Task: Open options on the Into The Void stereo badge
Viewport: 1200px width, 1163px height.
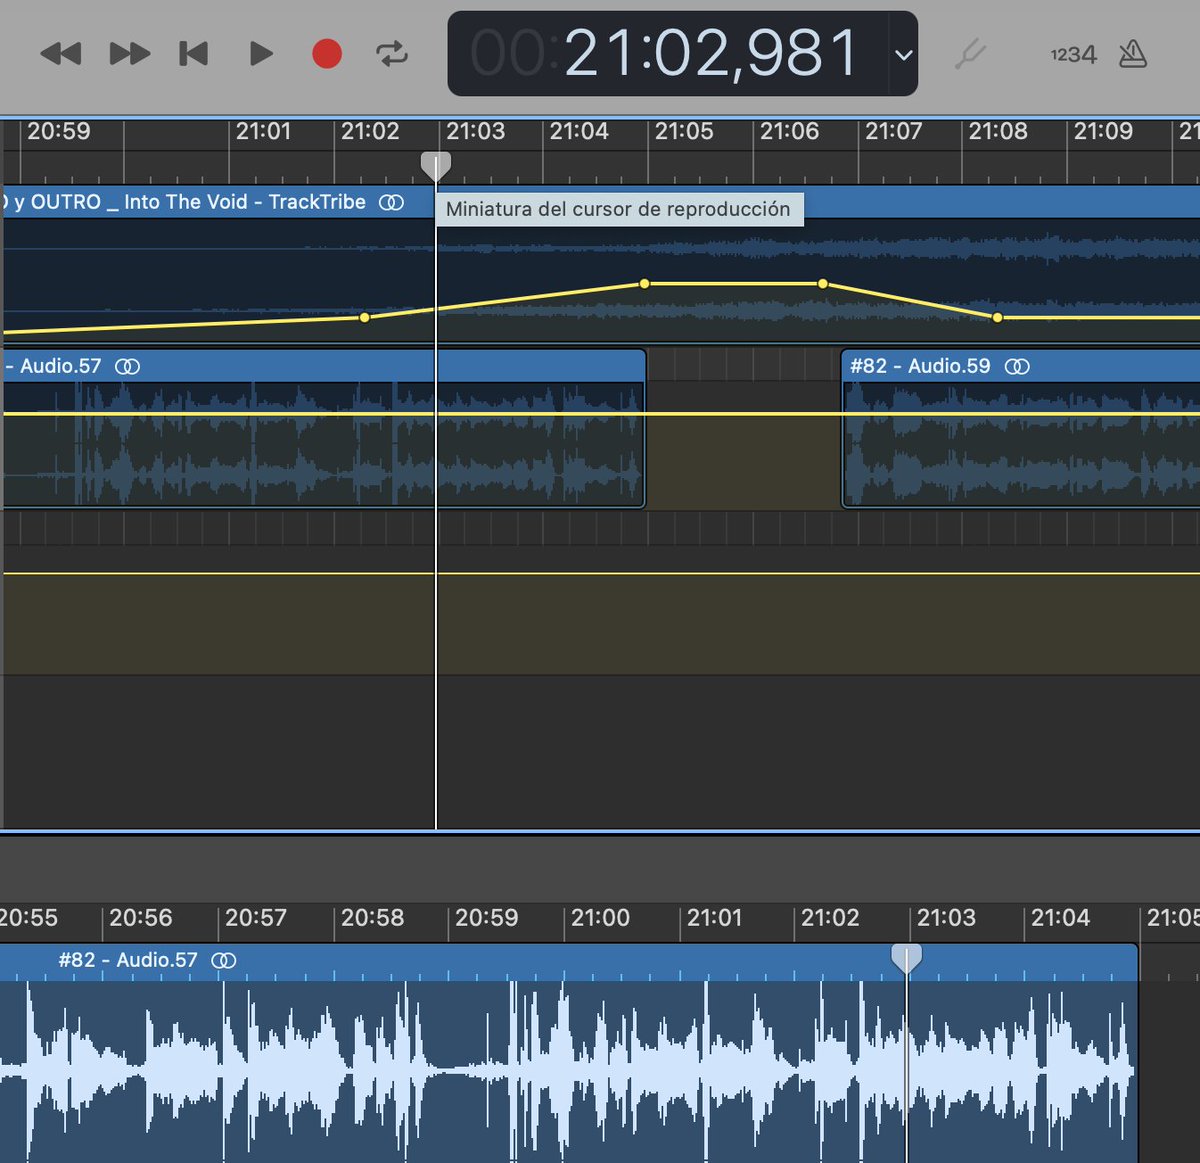Action: [389, 202]
